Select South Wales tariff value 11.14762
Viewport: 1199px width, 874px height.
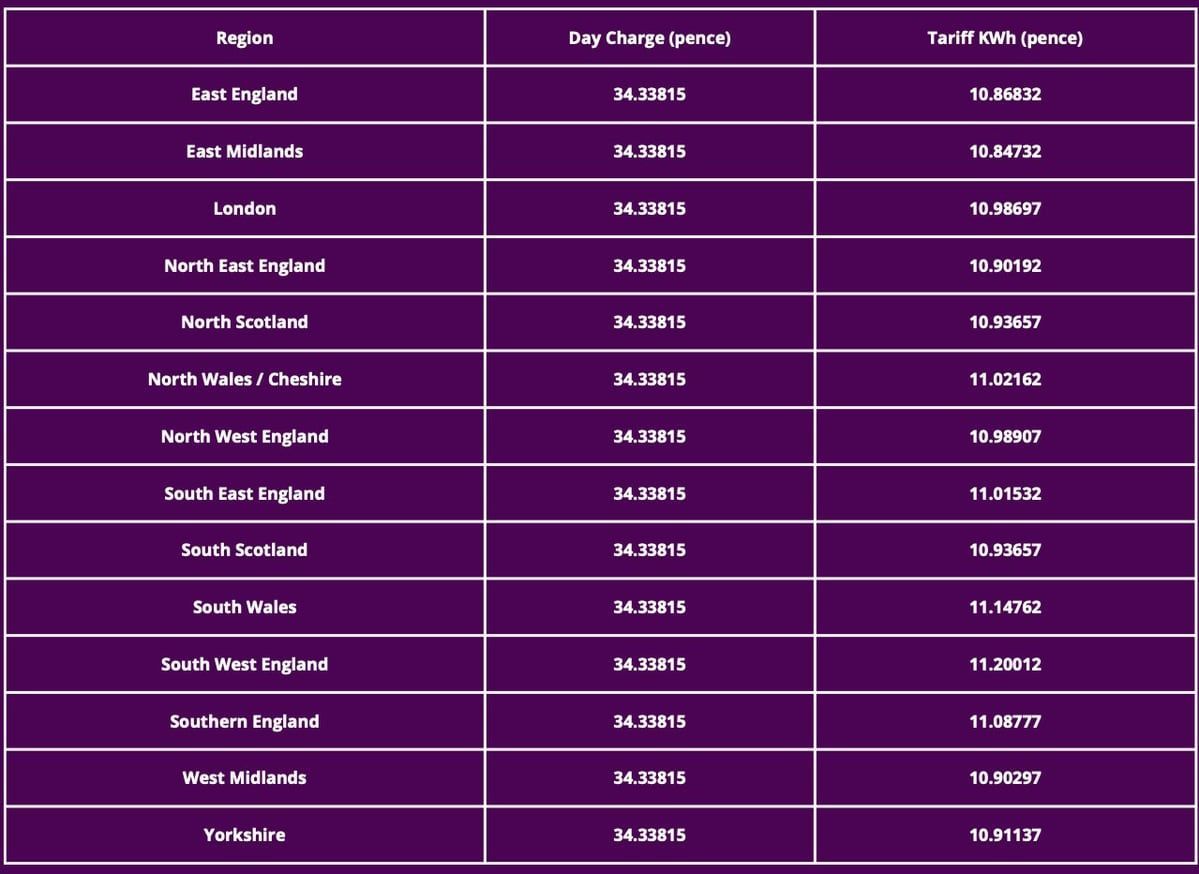tap(1004, 607)
